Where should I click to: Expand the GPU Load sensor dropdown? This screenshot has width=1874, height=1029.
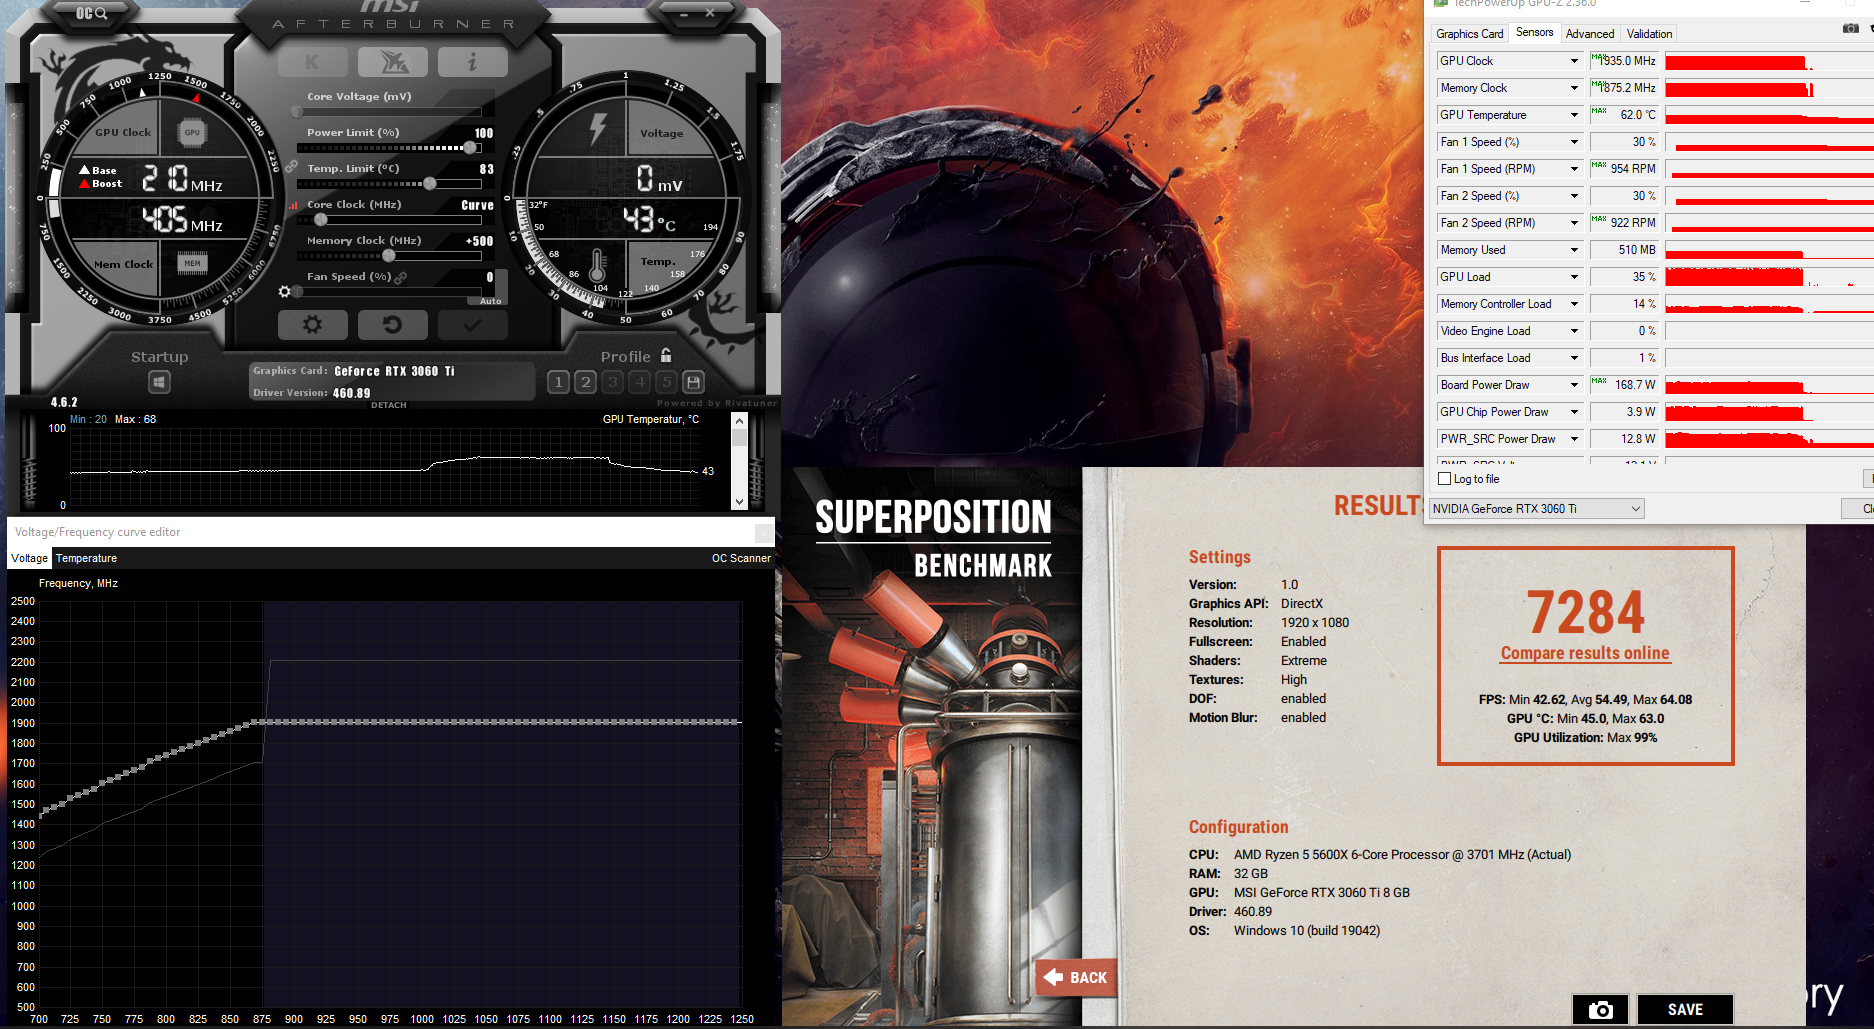click(x=1574, y=277)
